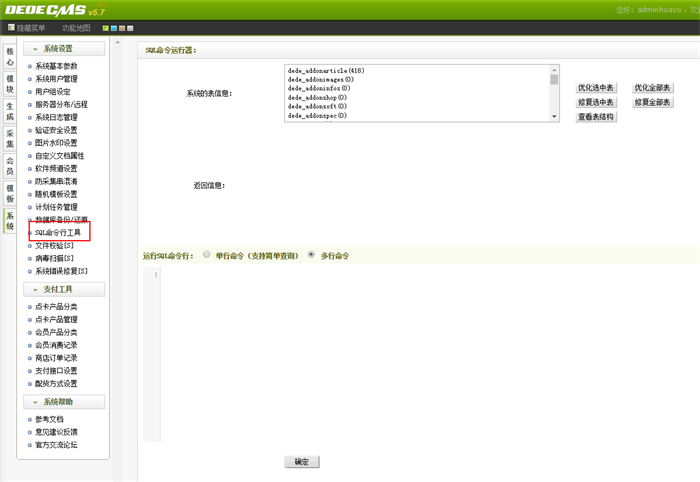Image resolution: width=700 pixels, height=482 pixels.
Task: Click the table list scrollbar down arrow
Action: click(554, 117)
